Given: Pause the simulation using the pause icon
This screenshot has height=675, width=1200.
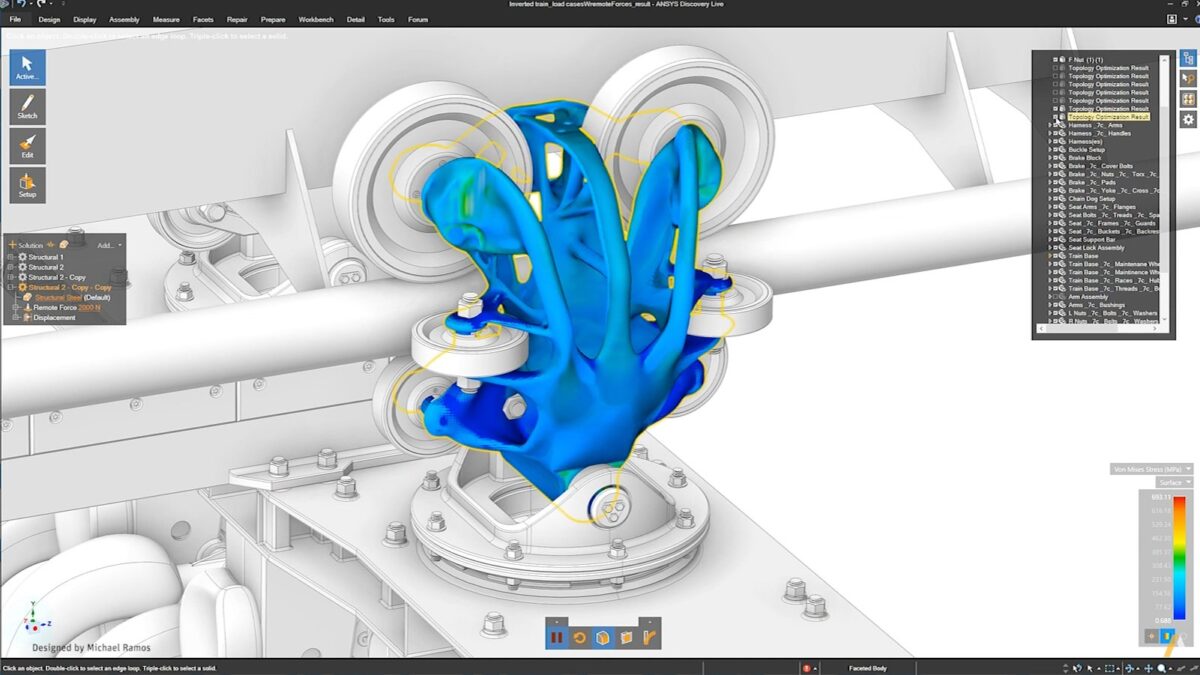Looking at the screenshot, I should (x=557, y=637).
